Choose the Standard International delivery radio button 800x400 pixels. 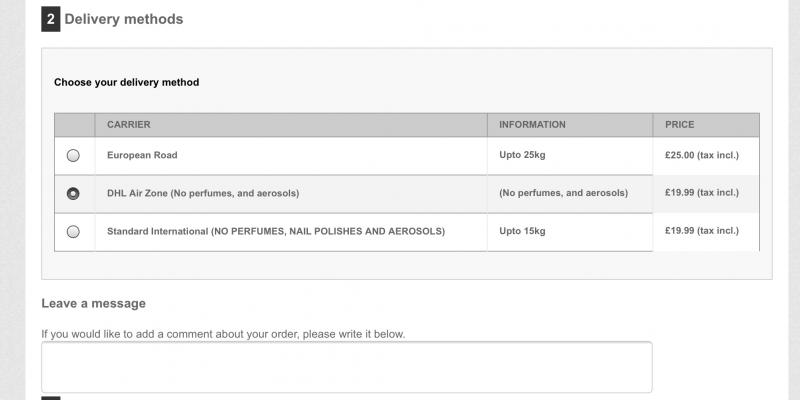(73, 231)
